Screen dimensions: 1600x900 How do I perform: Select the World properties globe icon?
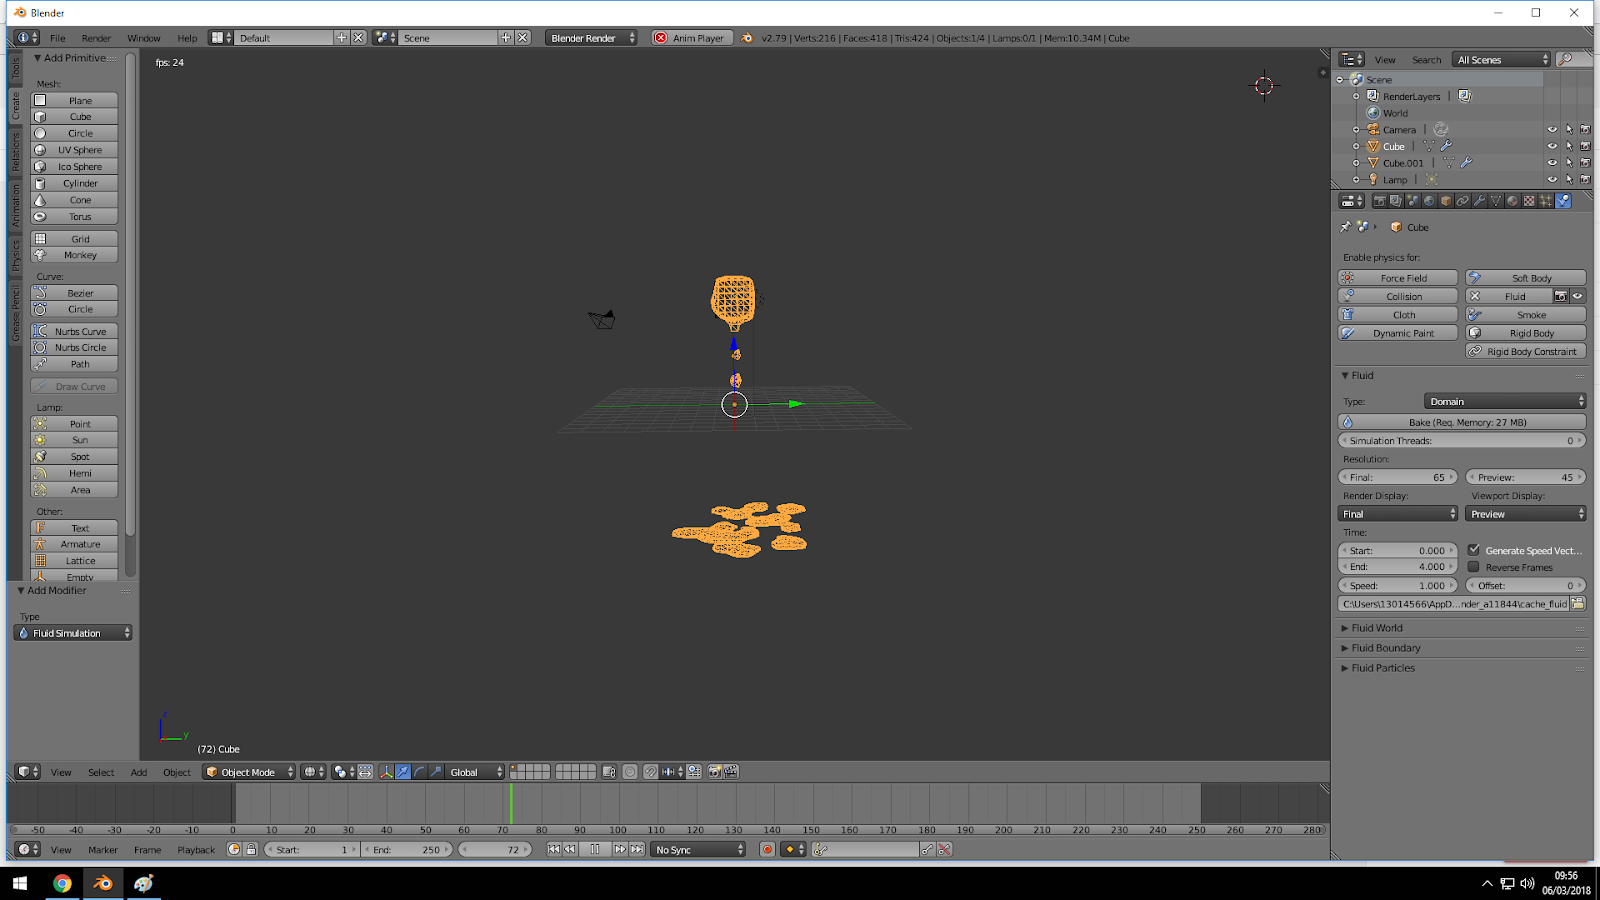(1428, 200)
